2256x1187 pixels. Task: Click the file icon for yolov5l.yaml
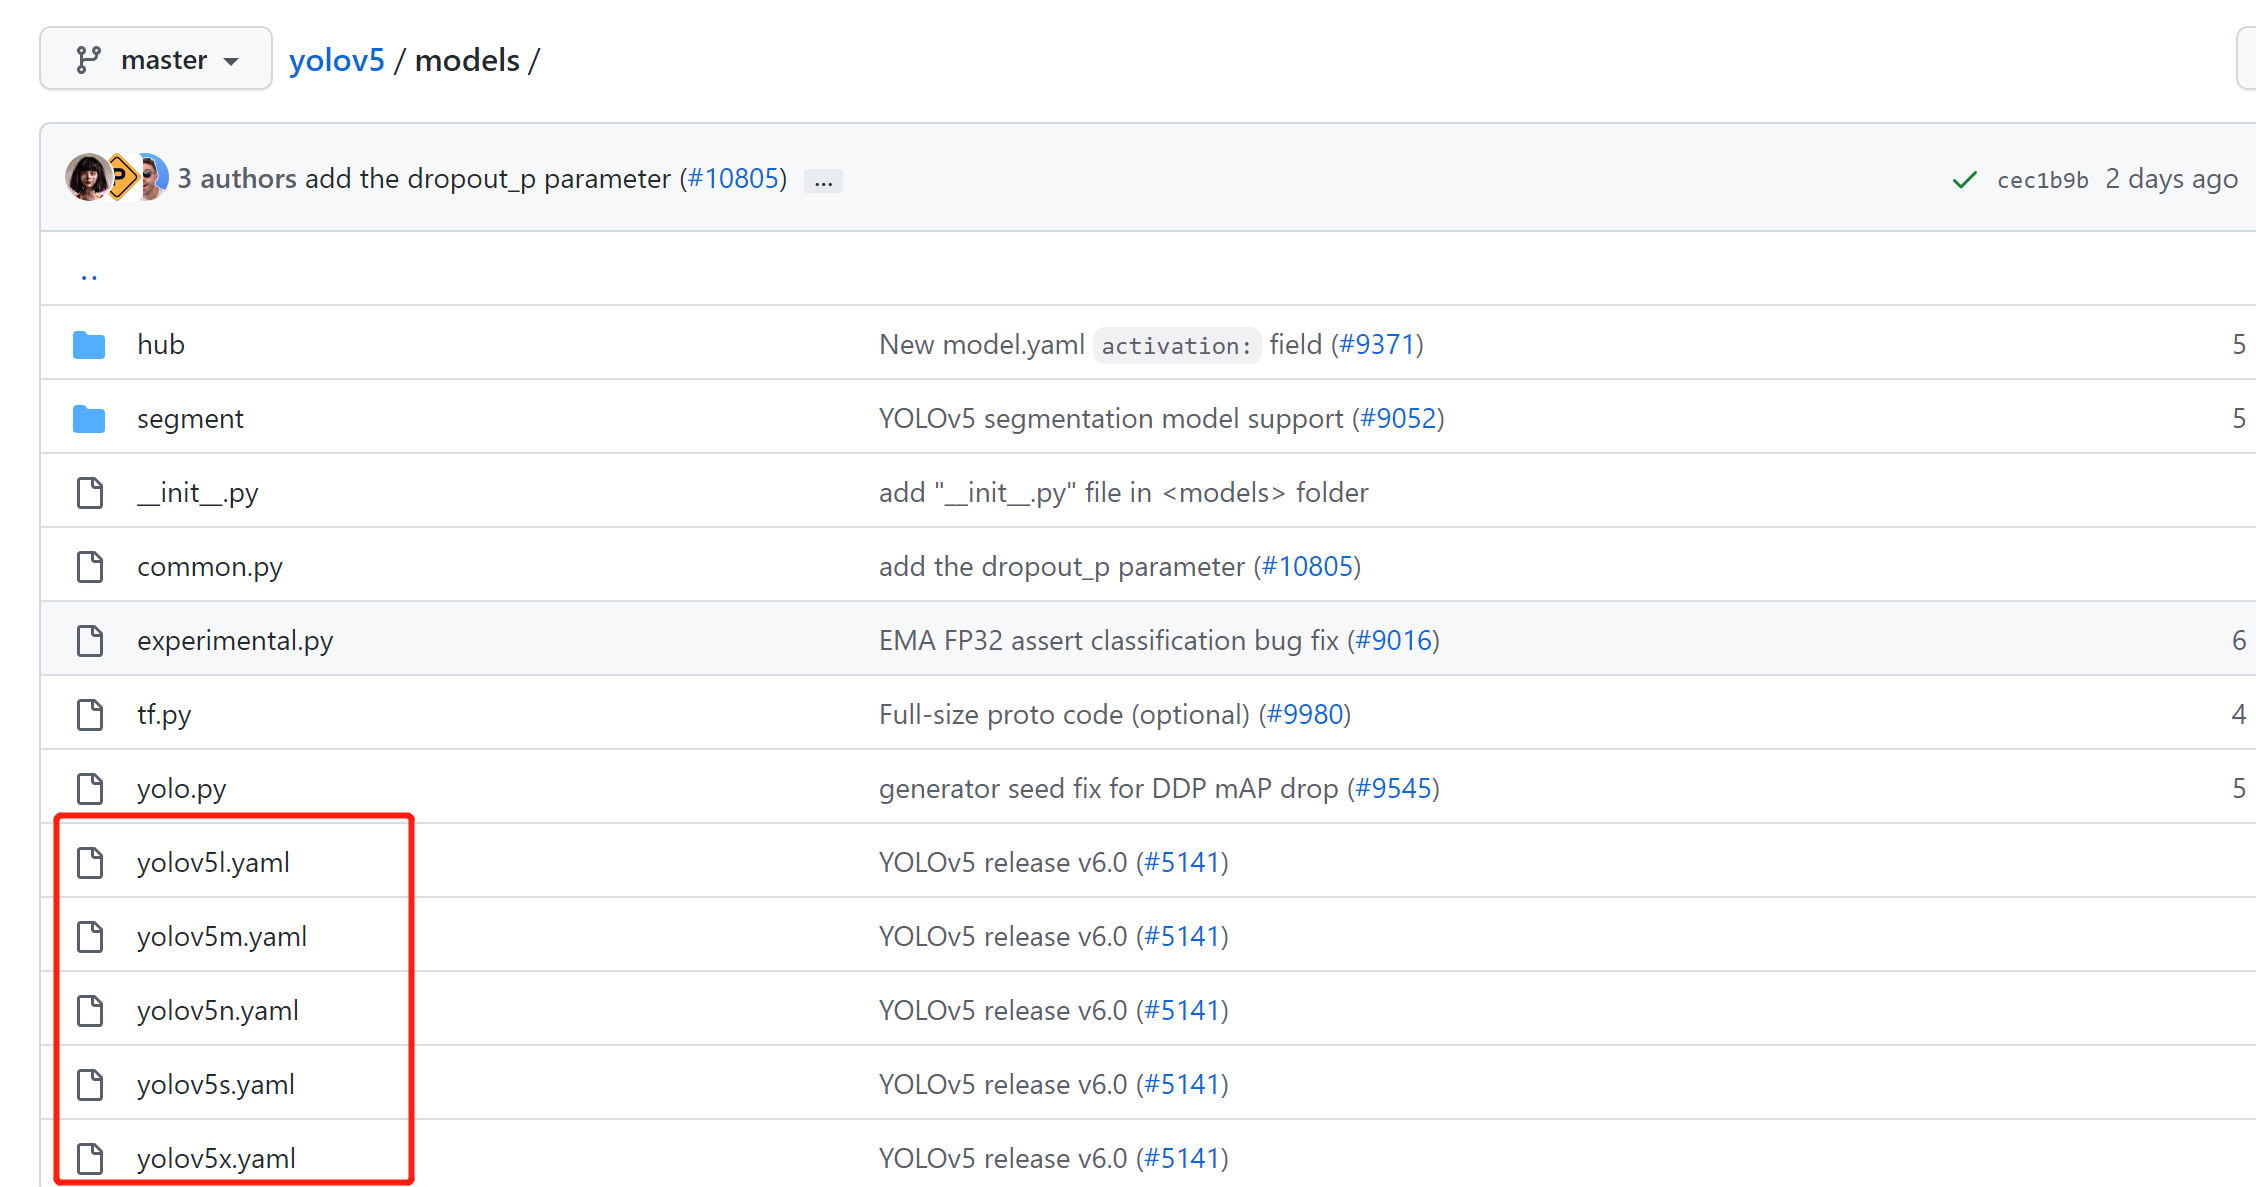coord(90,863)
